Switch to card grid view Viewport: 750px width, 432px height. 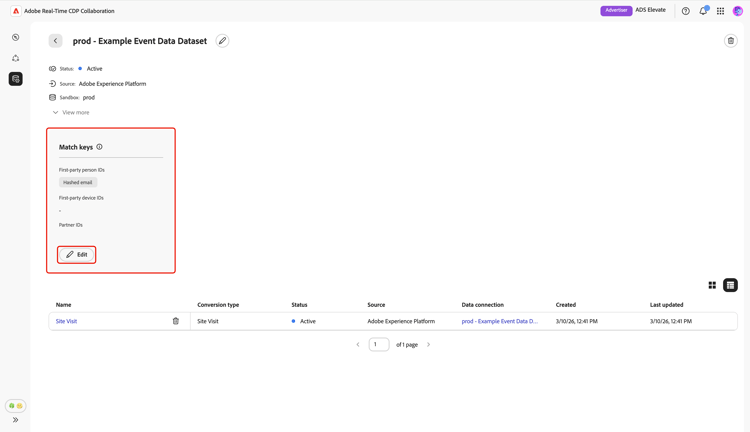click(712, 285)
